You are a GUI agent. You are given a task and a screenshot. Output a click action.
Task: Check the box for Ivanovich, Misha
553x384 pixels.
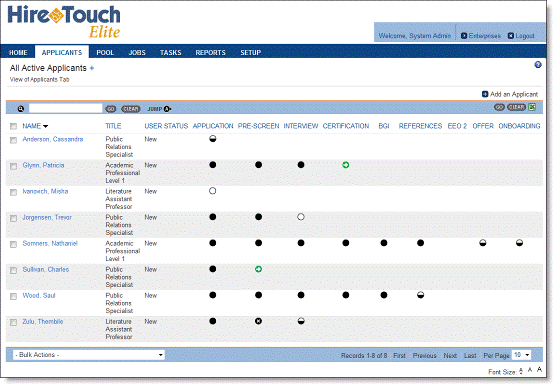13,193
